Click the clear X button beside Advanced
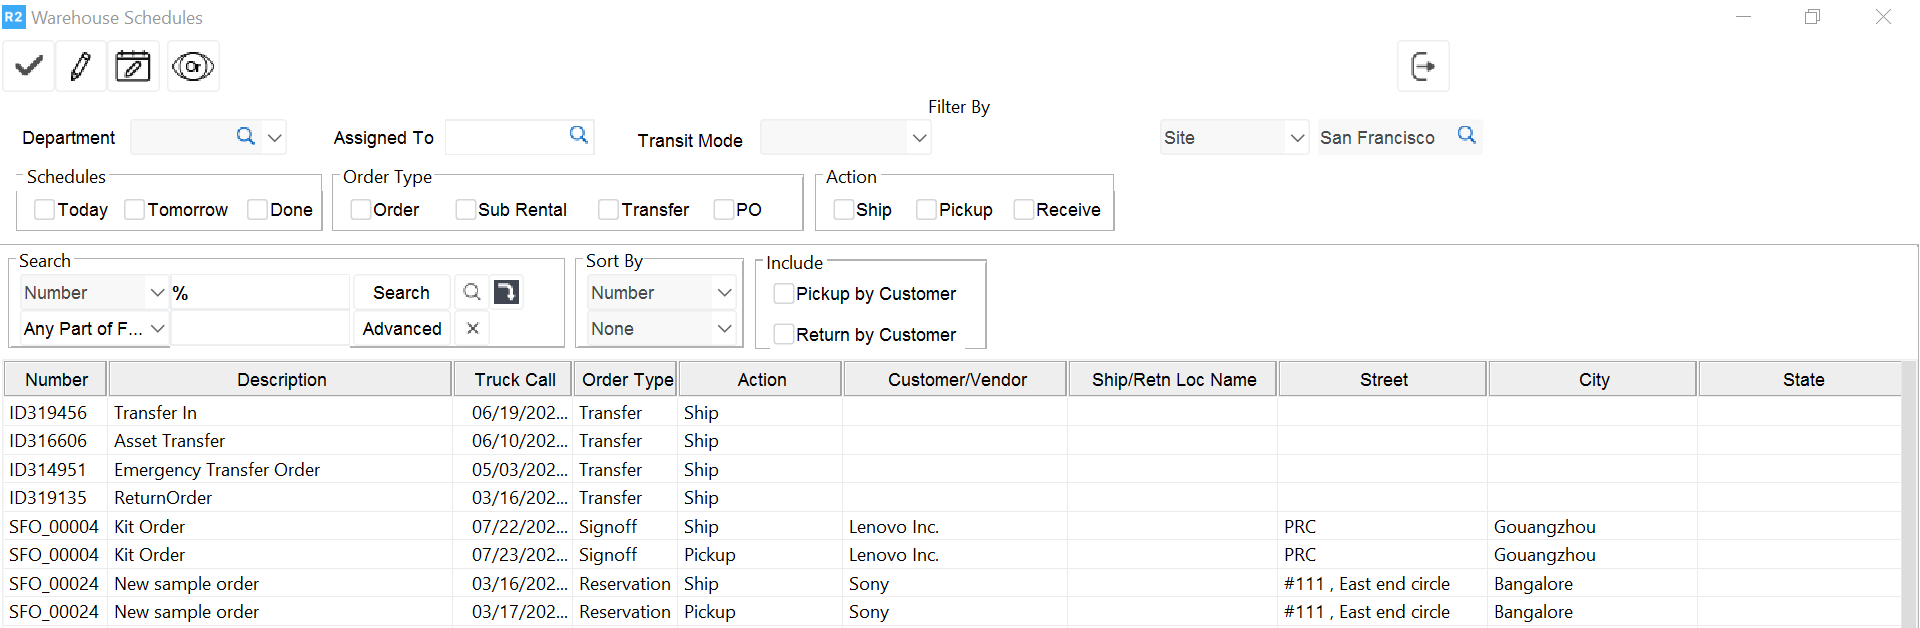The width and height of the screenshot is (1920, 628). click(472, 328)
